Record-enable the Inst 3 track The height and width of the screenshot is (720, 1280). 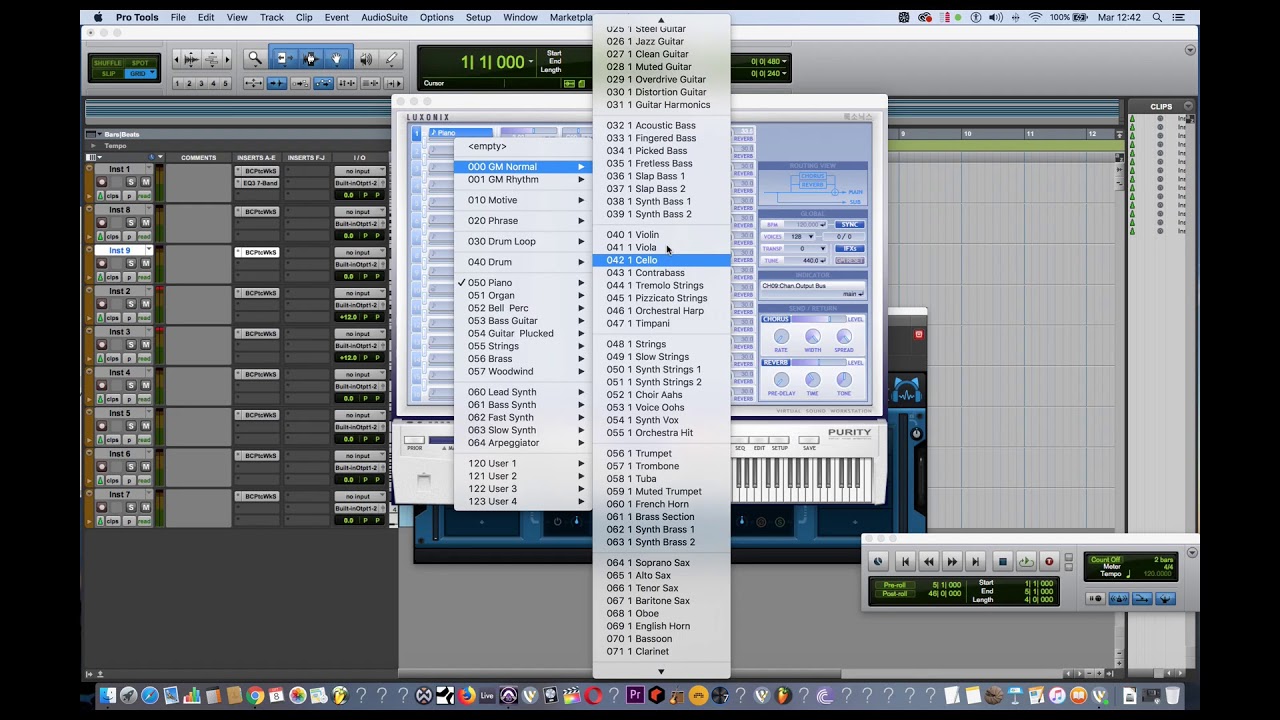[102, 345]
